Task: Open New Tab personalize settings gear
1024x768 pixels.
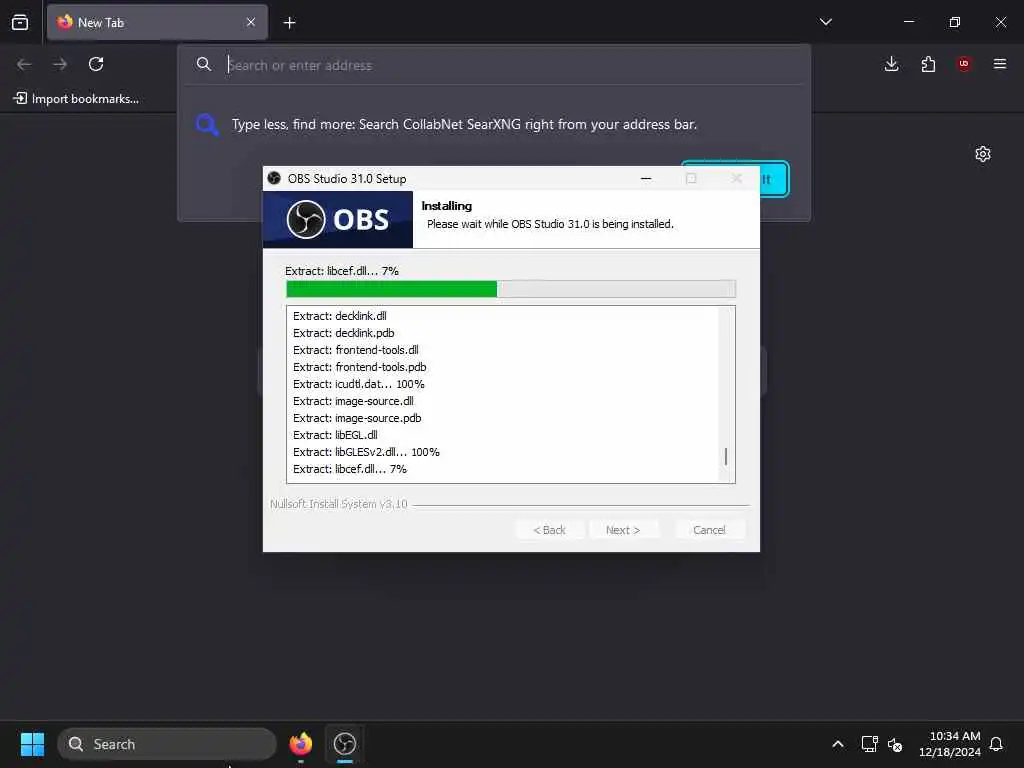Action: tap(983, 154)
